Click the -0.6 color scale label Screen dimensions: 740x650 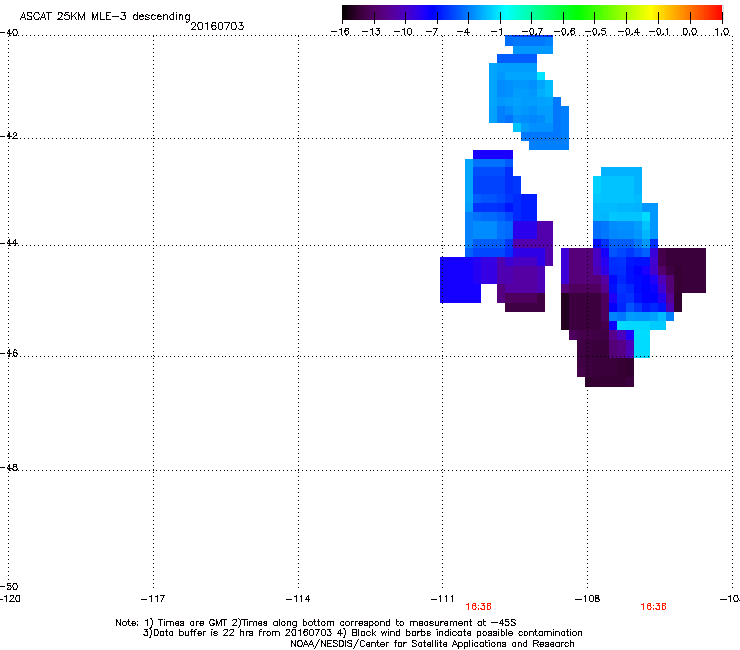564,32
